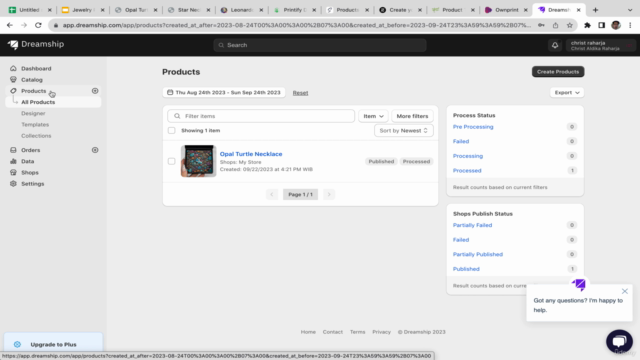Toggle the select-all checkbox beside Showing 1 item
The image size is (640, 360).
[171, 131]
